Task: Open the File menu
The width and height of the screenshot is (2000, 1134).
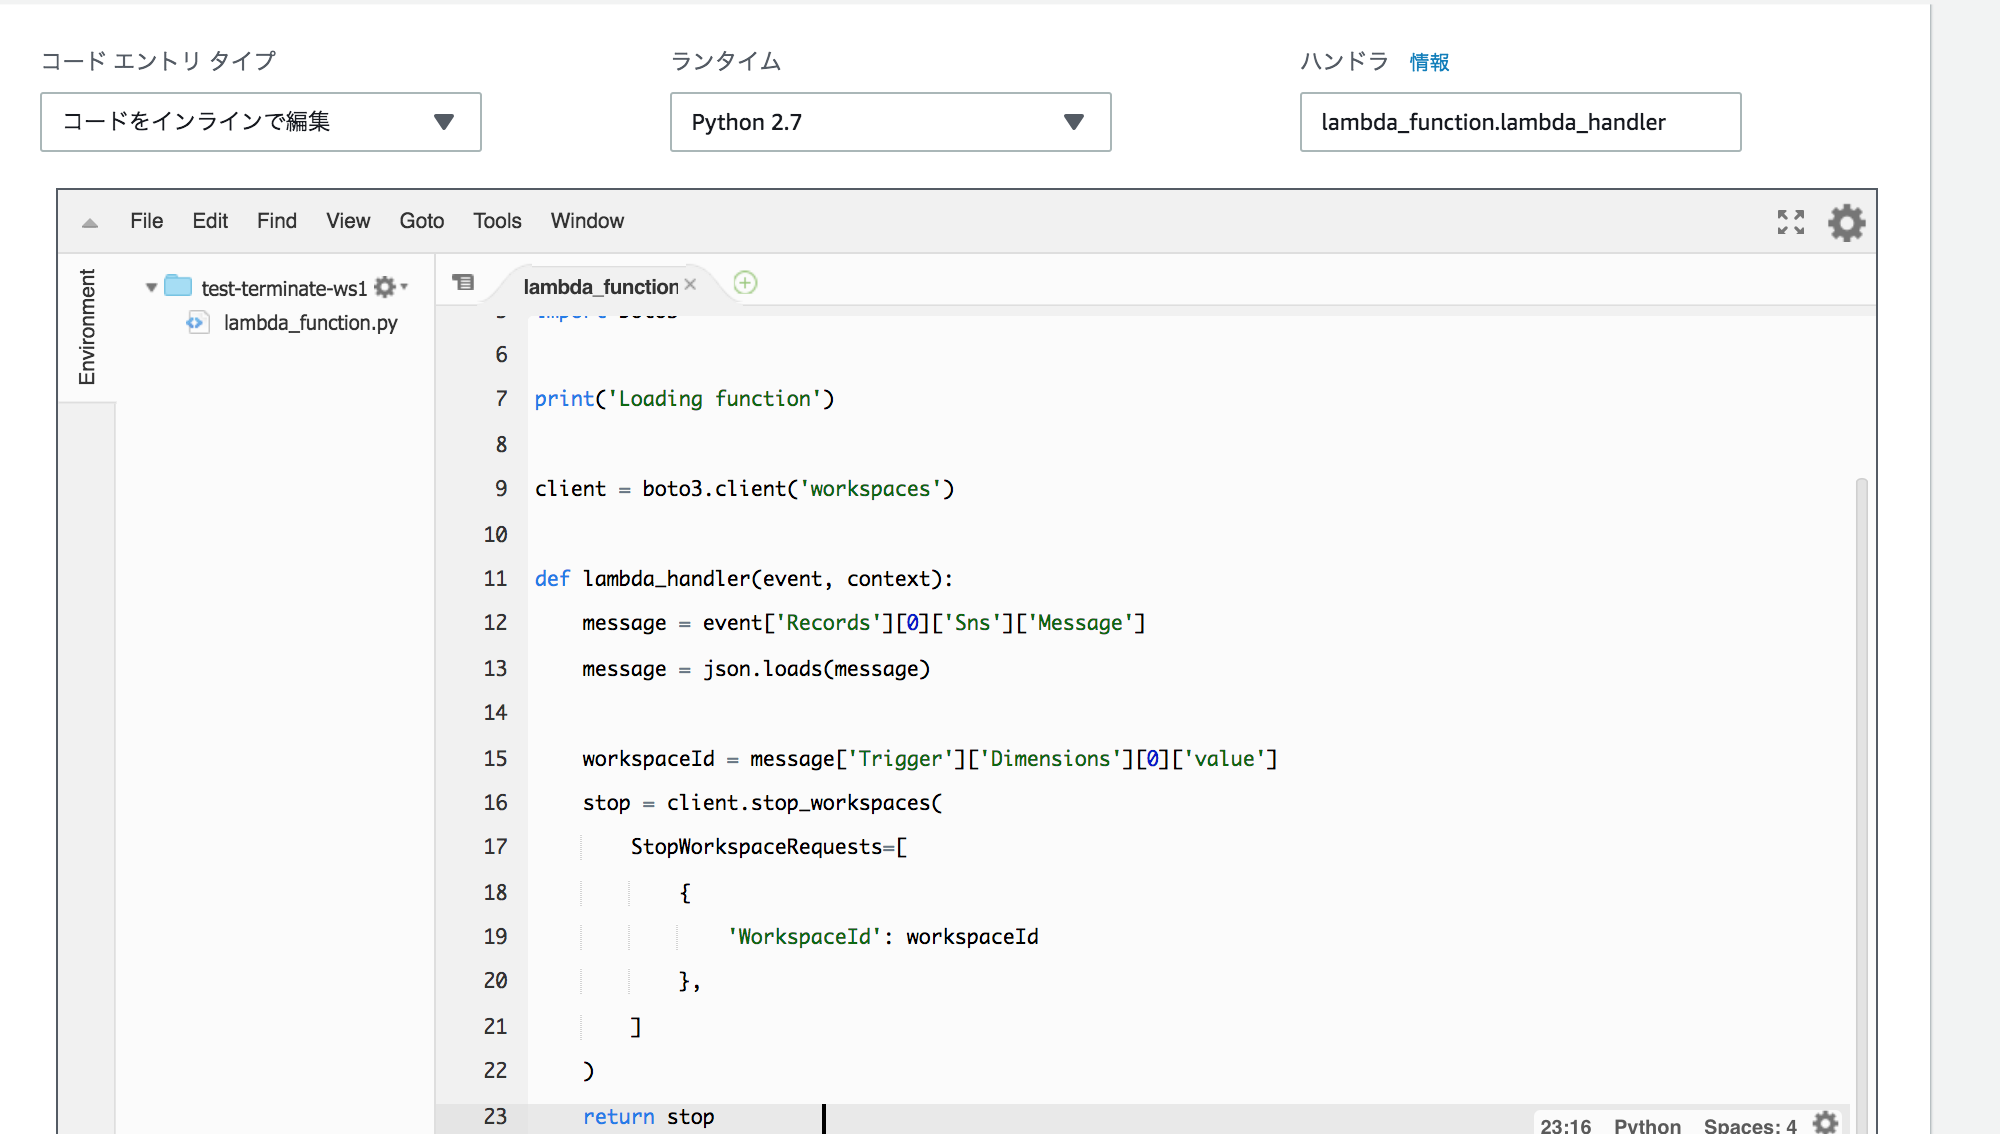Action: [x=146, y=221]
